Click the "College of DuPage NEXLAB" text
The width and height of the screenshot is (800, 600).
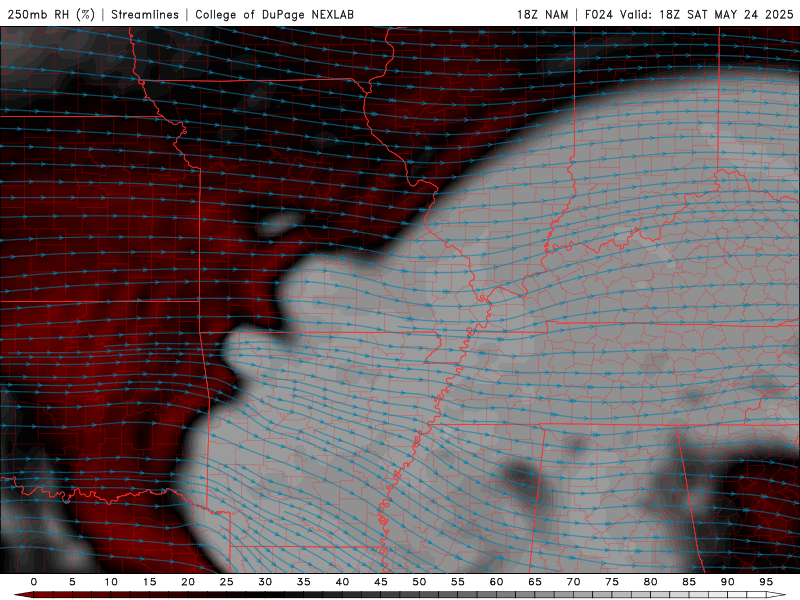pyautogui.click(x=274, y=14)
